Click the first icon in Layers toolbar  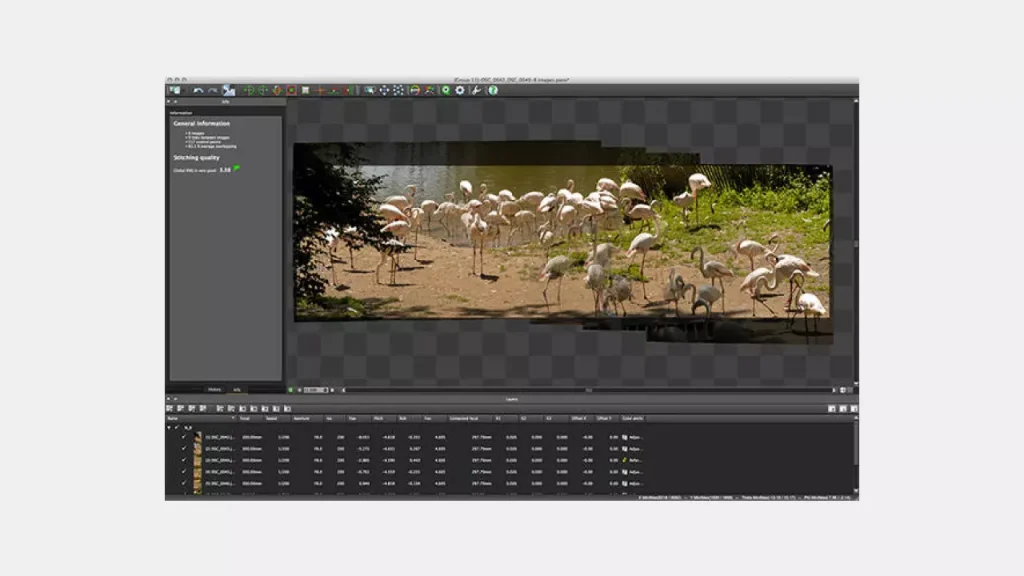click(170, 408)
